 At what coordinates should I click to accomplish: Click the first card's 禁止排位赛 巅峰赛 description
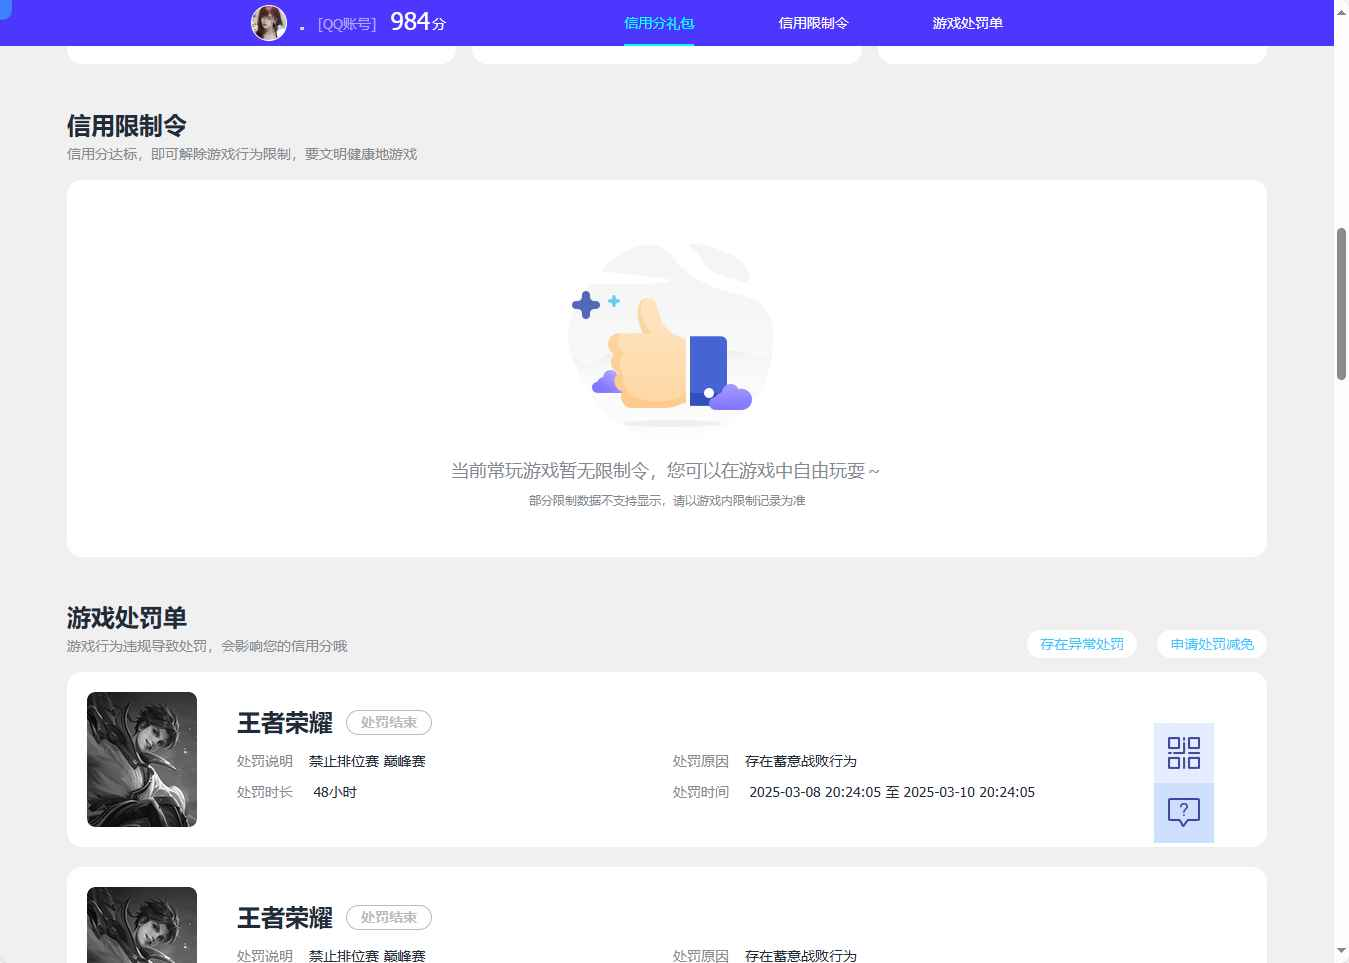(x=367, y=761)
